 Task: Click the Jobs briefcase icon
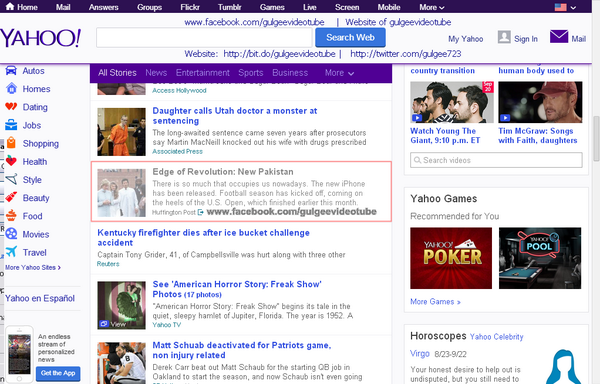[x=11, y=125]
